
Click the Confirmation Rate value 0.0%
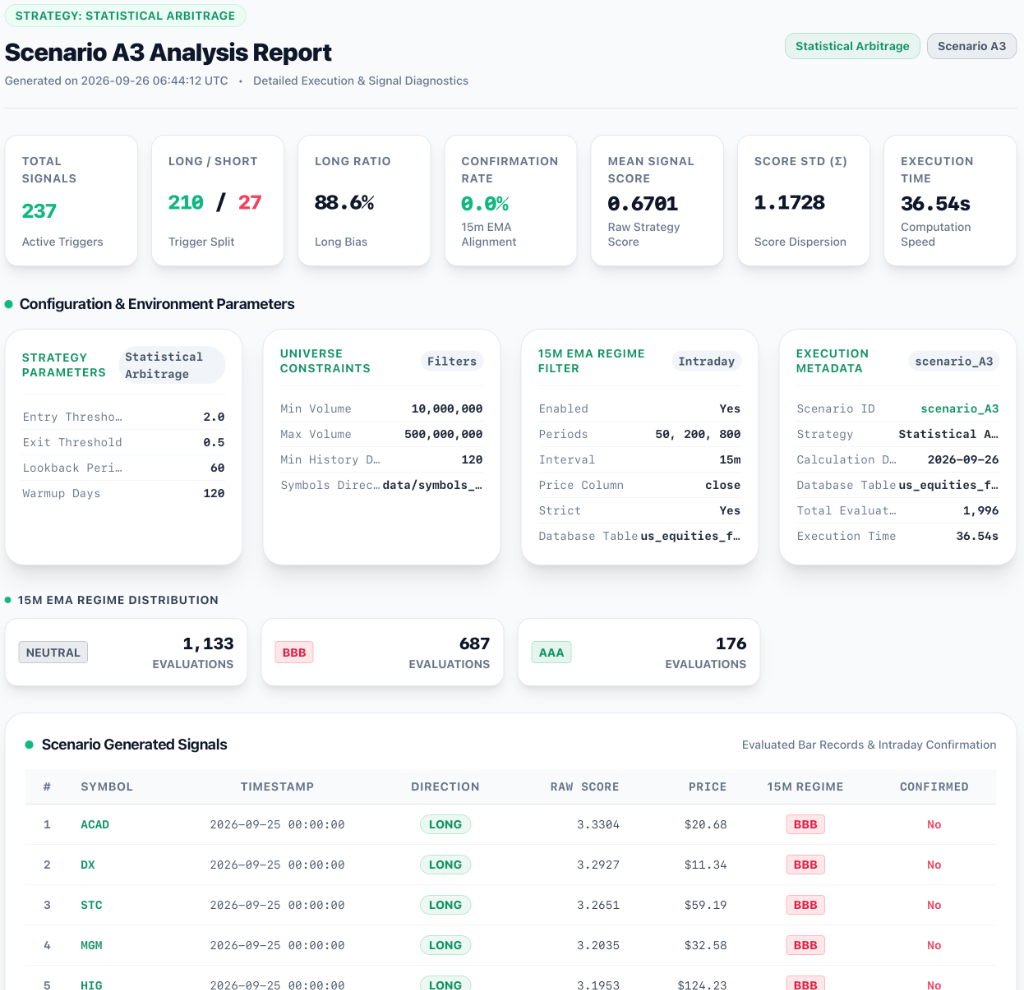click(x=485, y=204)
